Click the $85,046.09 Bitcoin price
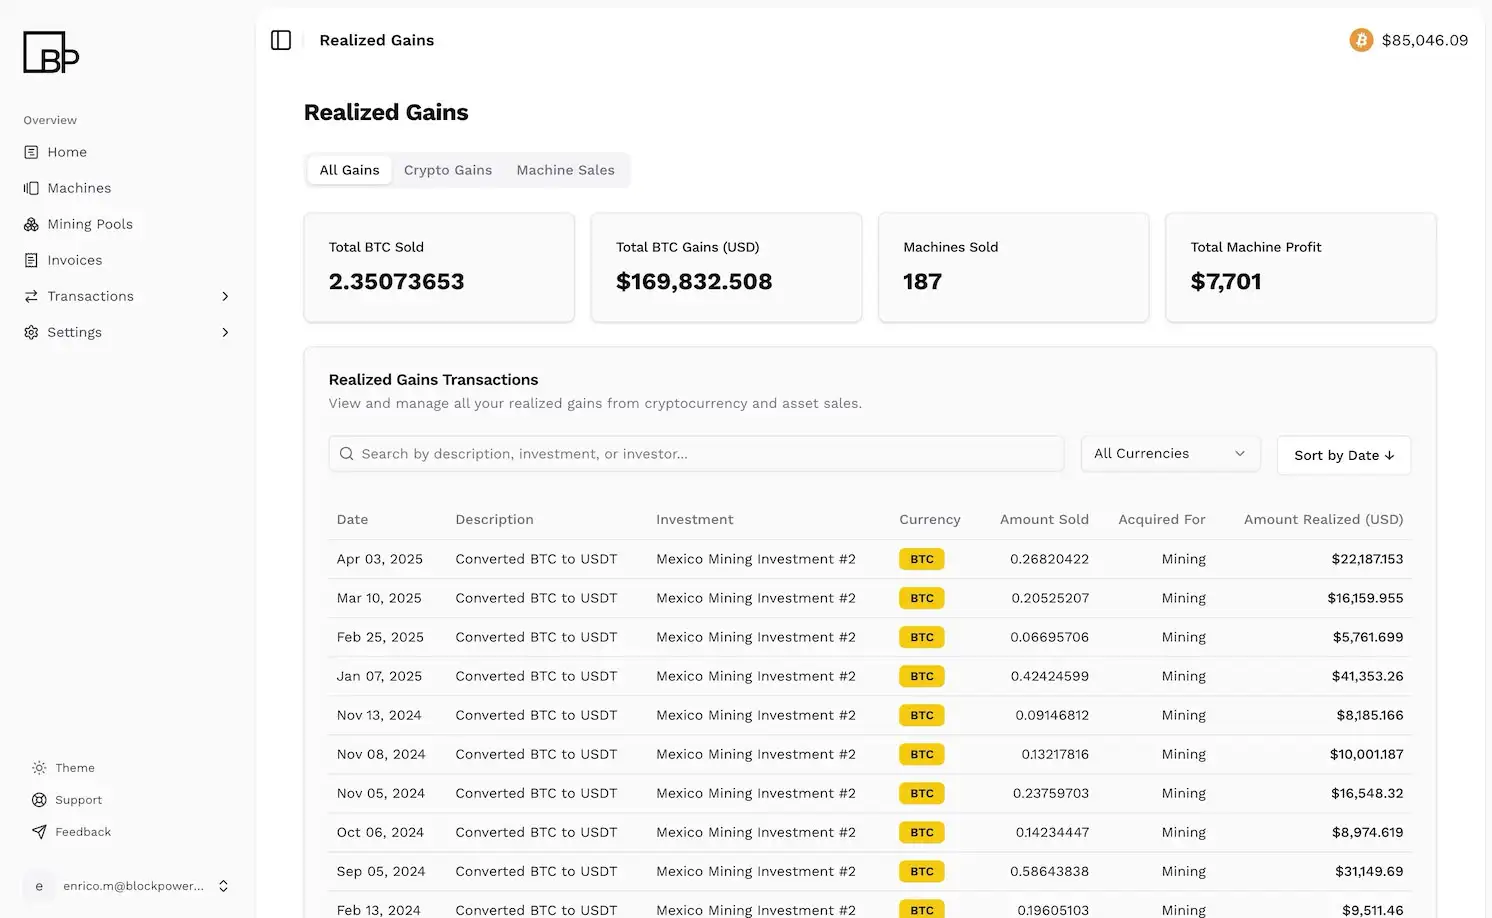 pos(1425,40)
